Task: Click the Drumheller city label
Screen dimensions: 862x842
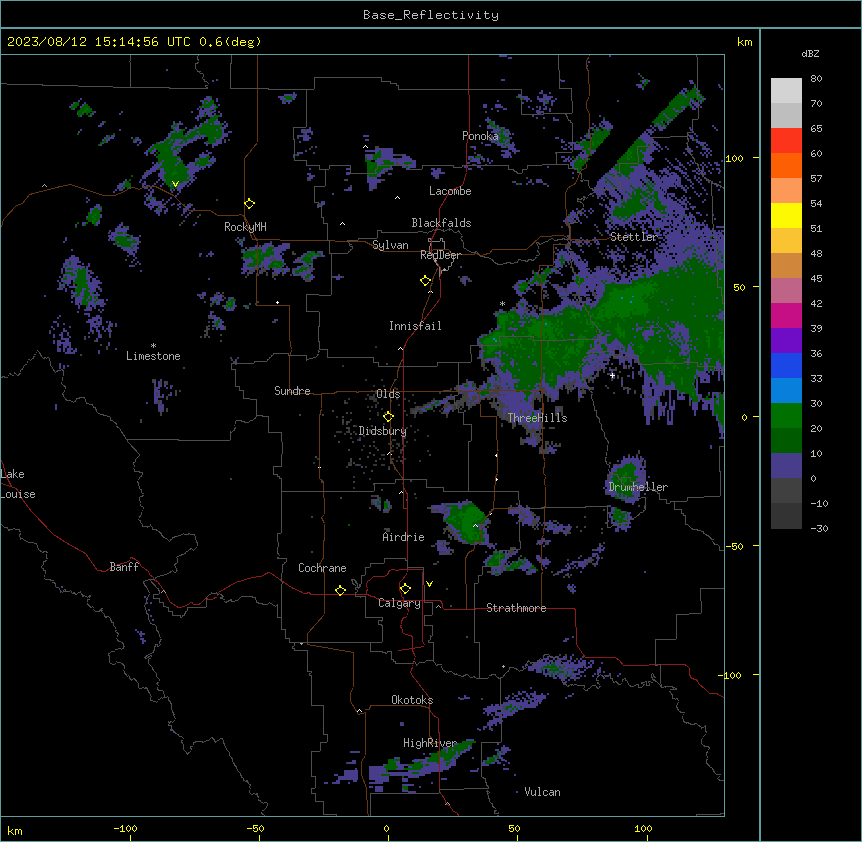Action: click(638, 487)
